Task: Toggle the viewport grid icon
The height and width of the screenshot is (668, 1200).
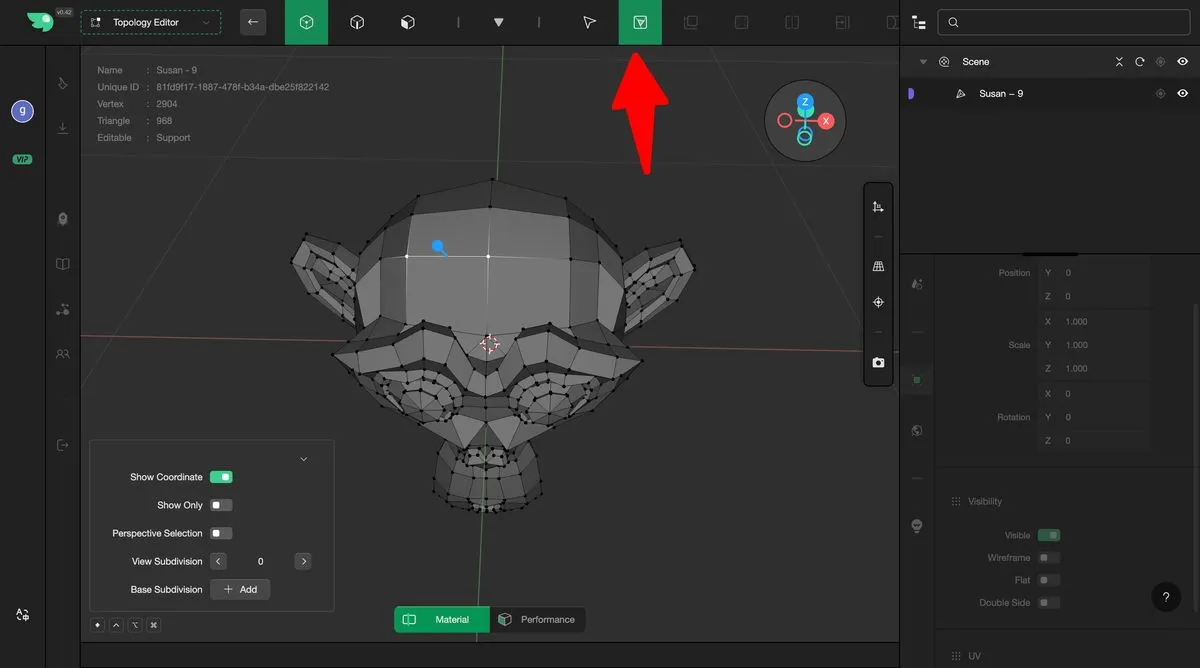Action: [x=878, y=267]
